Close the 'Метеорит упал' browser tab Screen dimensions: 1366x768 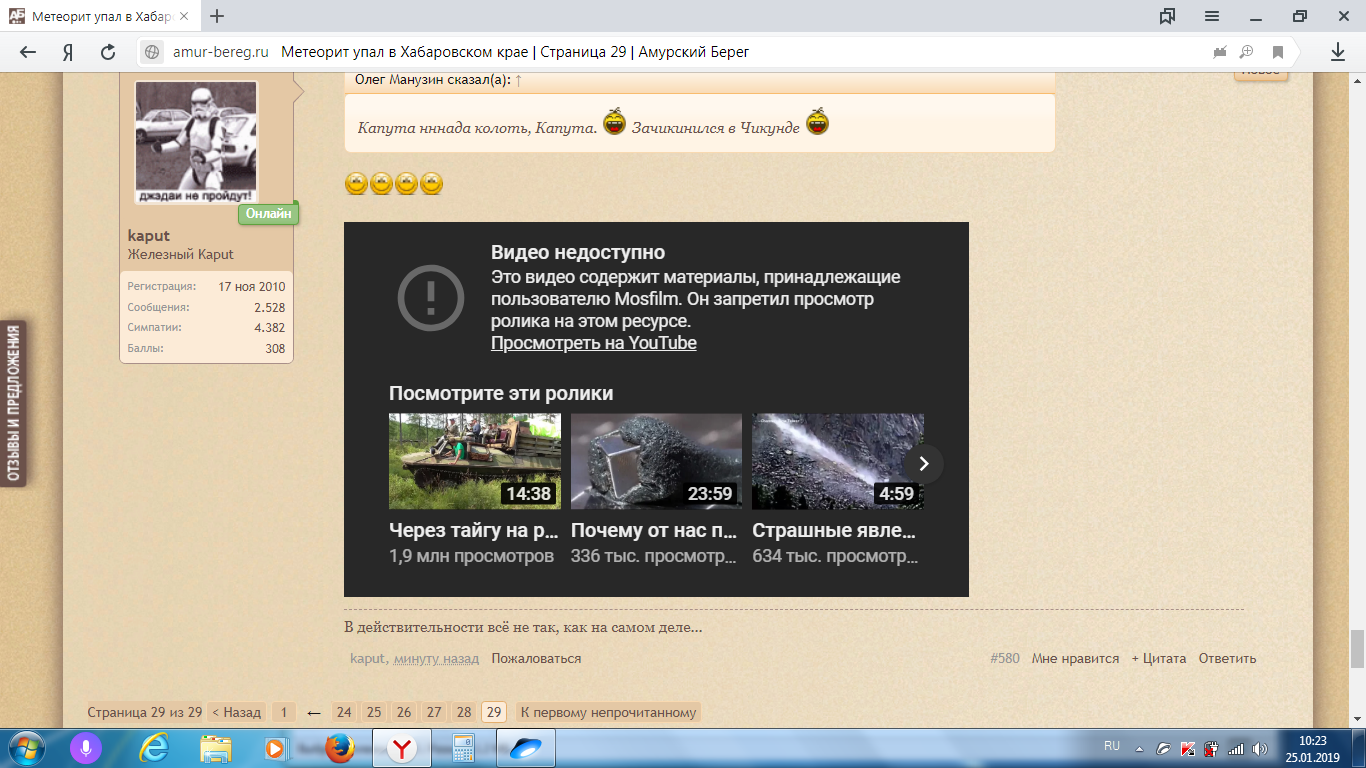click(184, 17)
